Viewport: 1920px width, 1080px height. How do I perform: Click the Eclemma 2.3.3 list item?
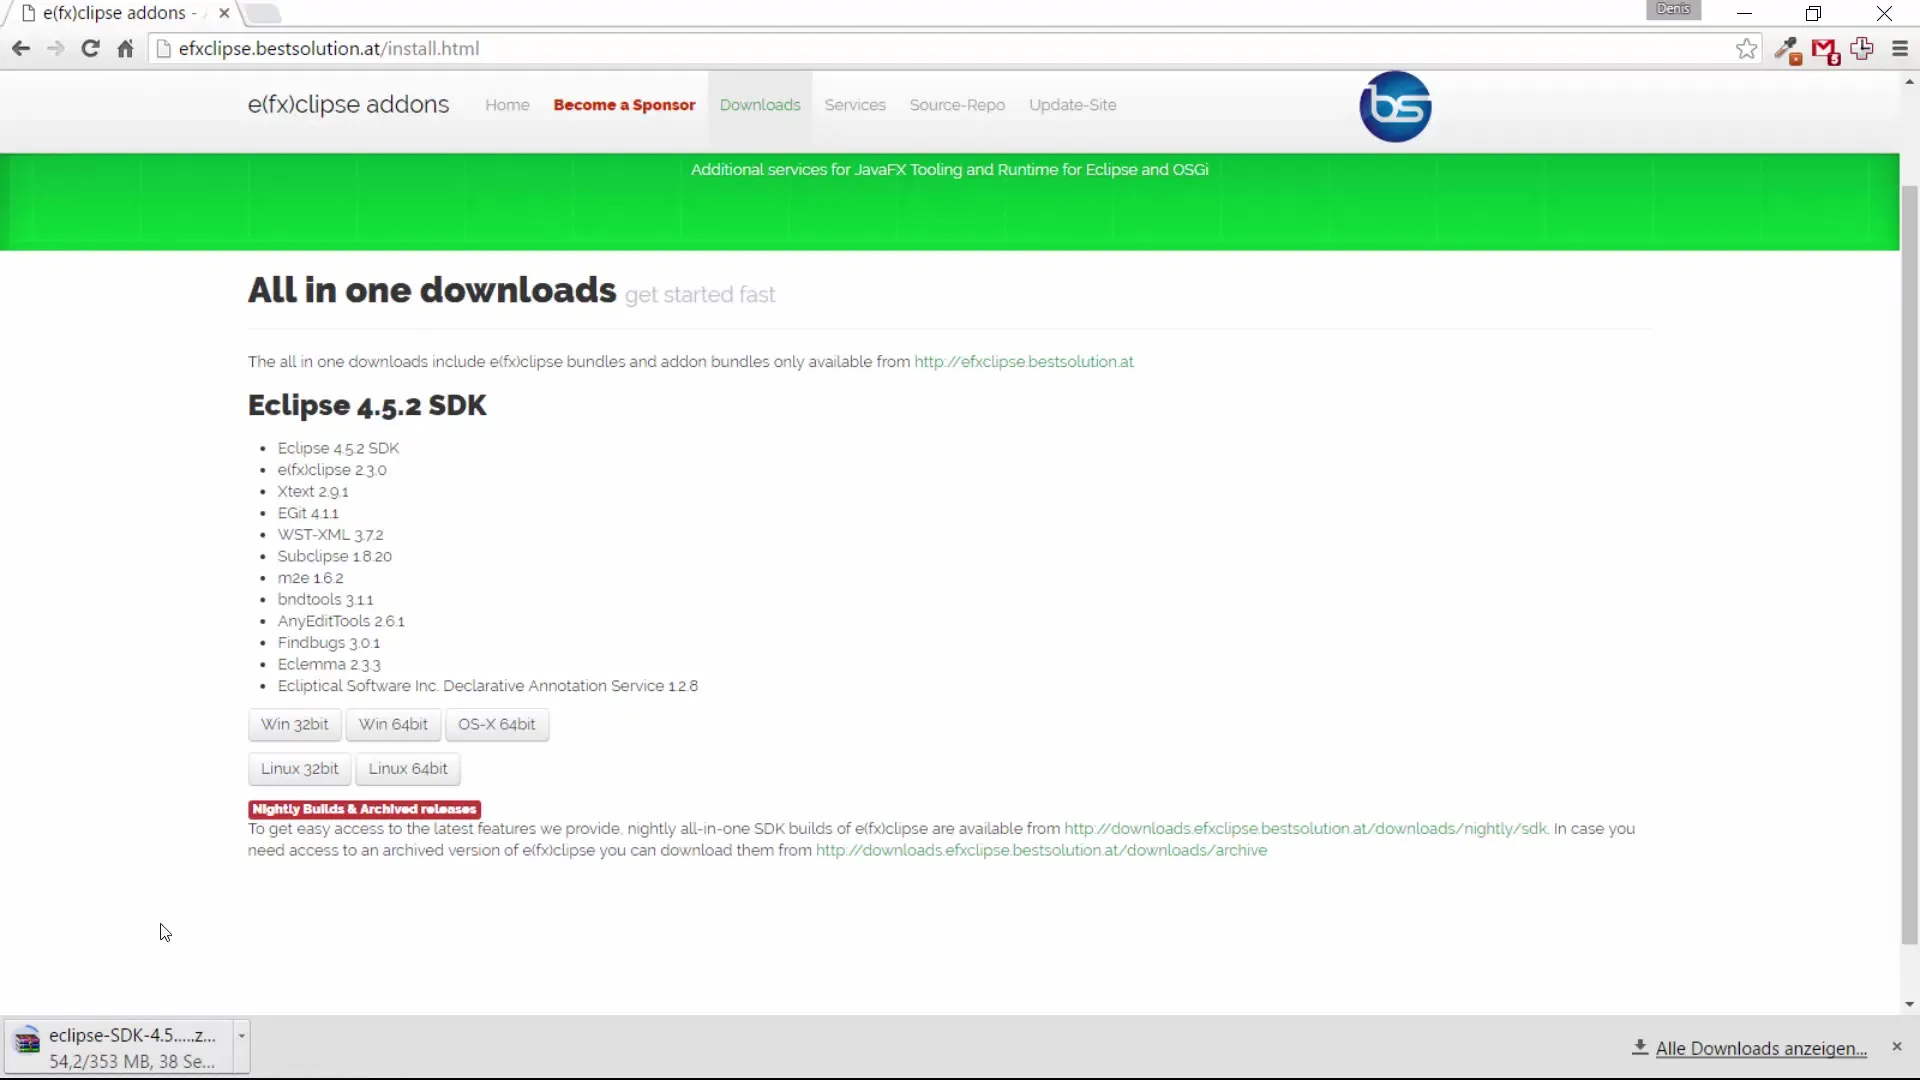[x=329, y=665]
